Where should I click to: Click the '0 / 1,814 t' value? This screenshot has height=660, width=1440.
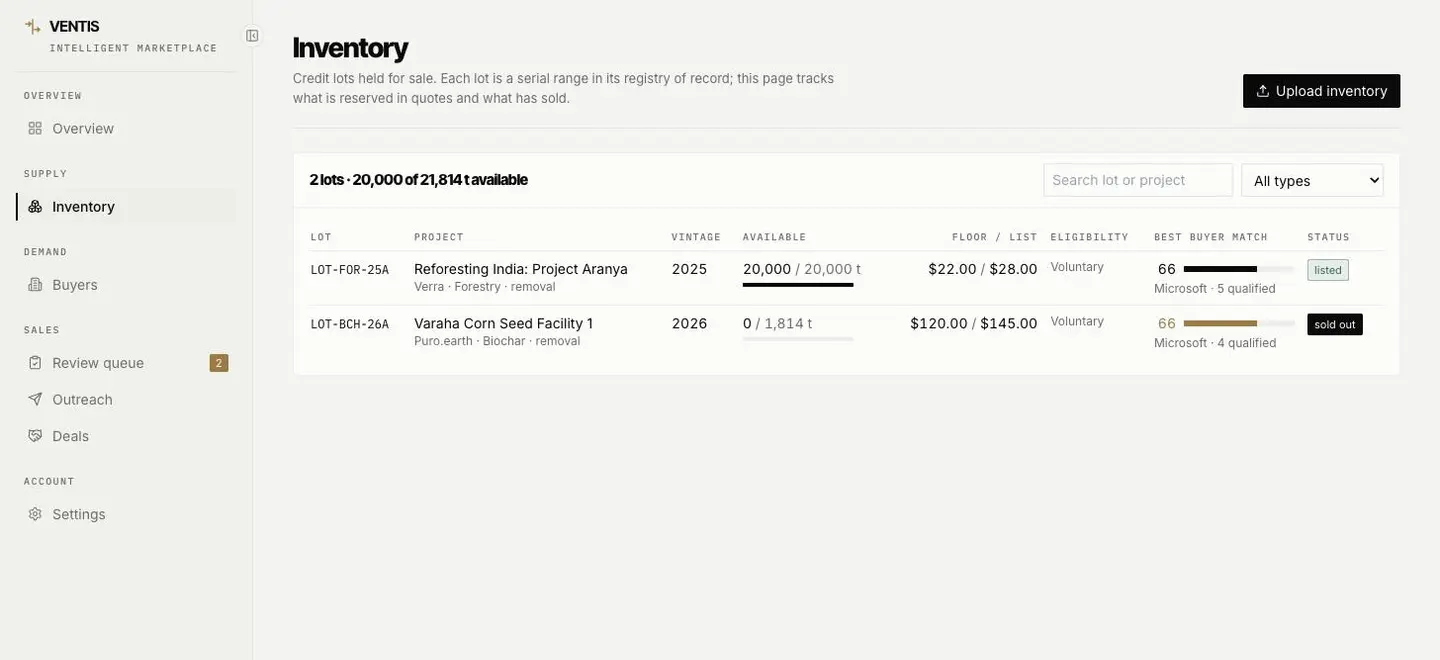point(778,323)
